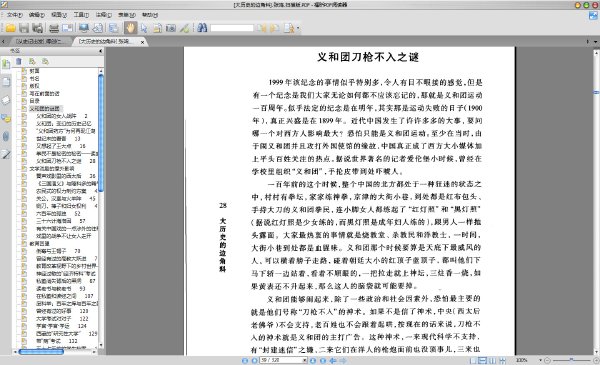Open the Pages thumbnails sidebar icon
The image size is (600, 365).
6,82
